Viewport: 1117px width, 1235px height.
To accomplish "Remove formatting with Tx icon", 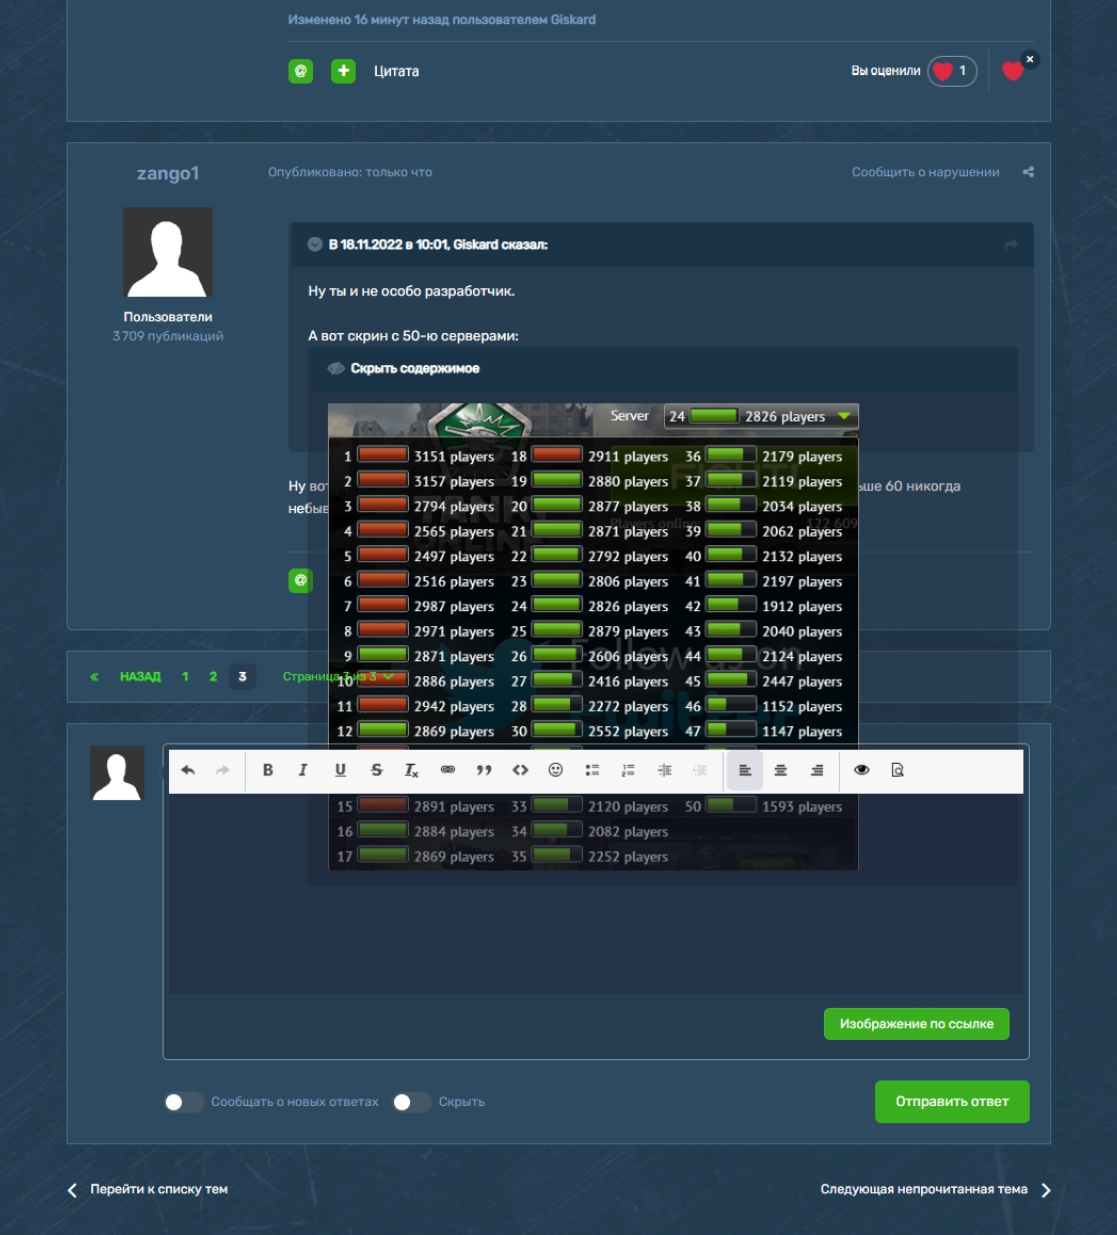I will 411,770.
